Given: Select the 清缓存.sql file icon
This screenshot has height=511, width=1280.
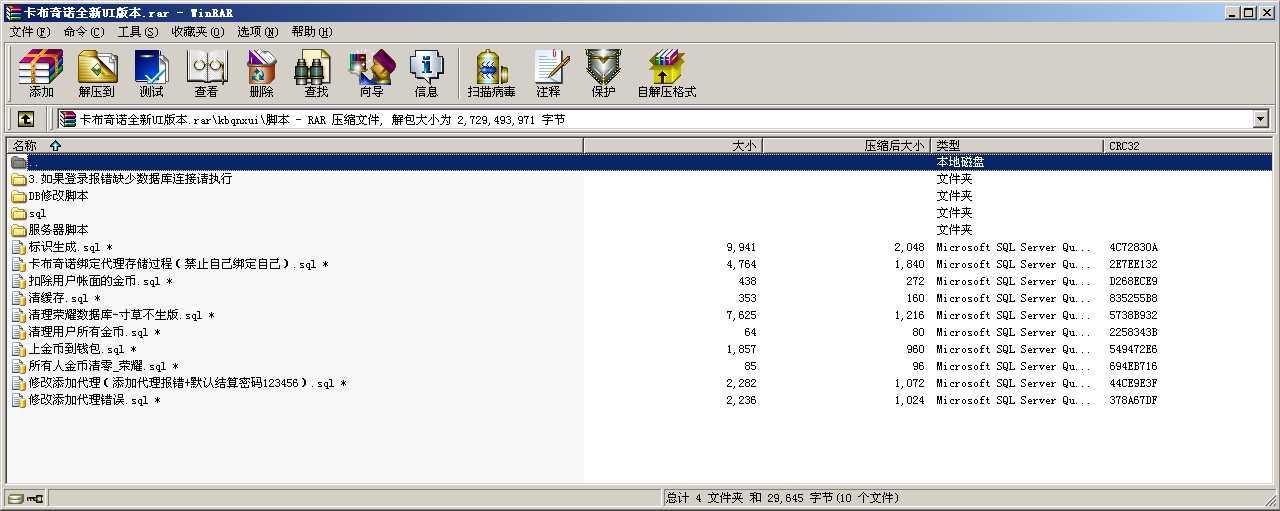Looking at the screenshot, I should pyautogui.click(x=18, y=298).
